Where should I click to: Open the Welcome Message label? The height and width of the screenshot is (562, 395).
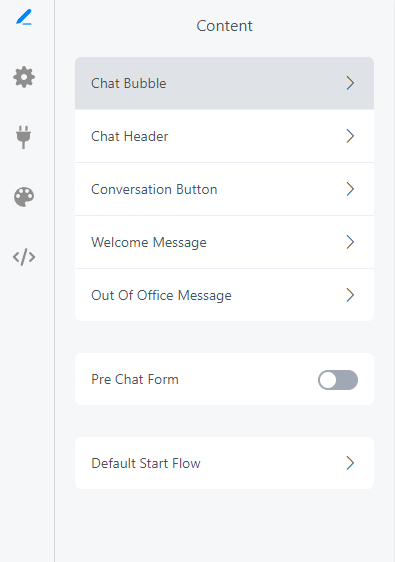(x=149, y=242)
